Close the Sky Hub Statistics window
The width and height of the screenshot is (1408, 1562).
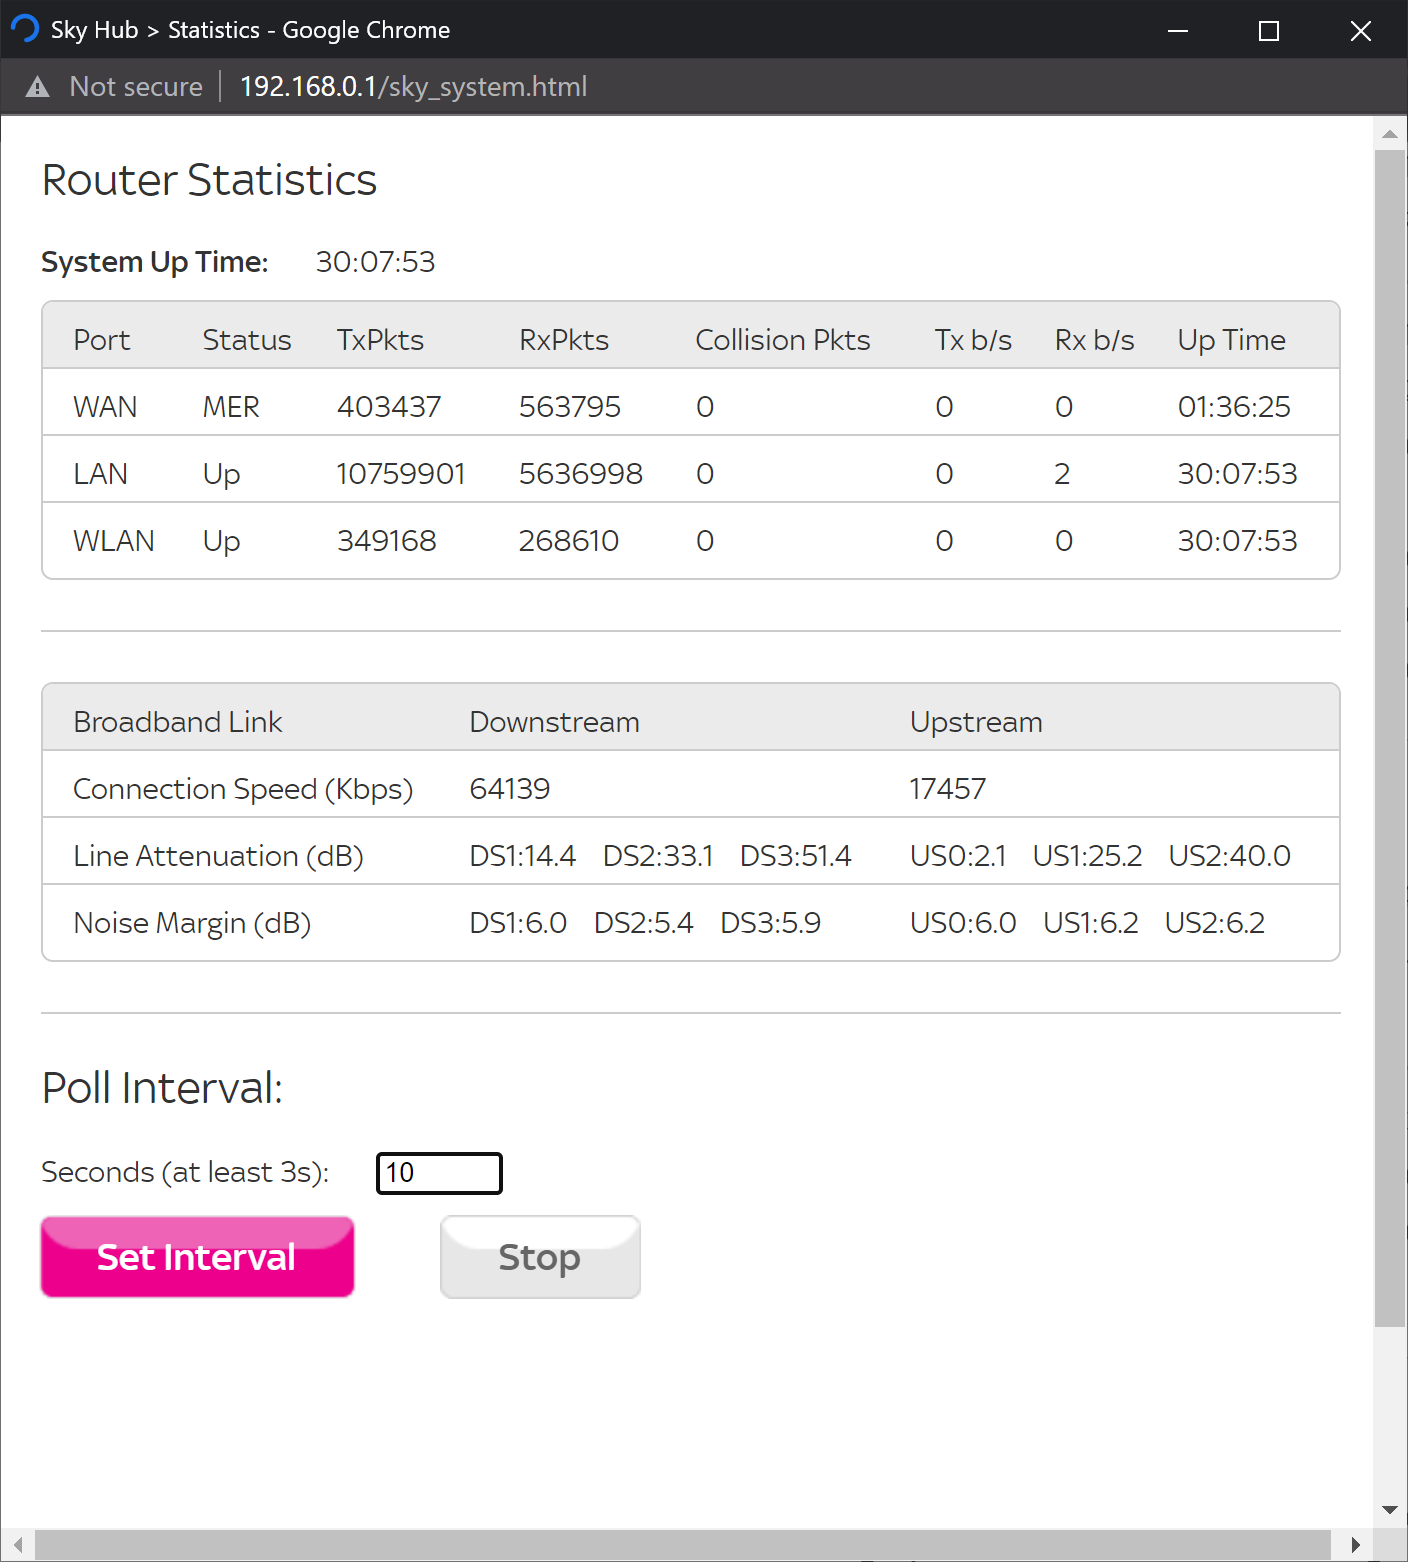1360,31
